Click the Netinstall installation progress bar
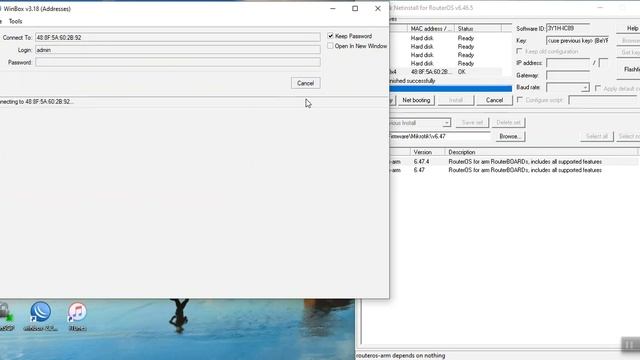 point(451,89)
